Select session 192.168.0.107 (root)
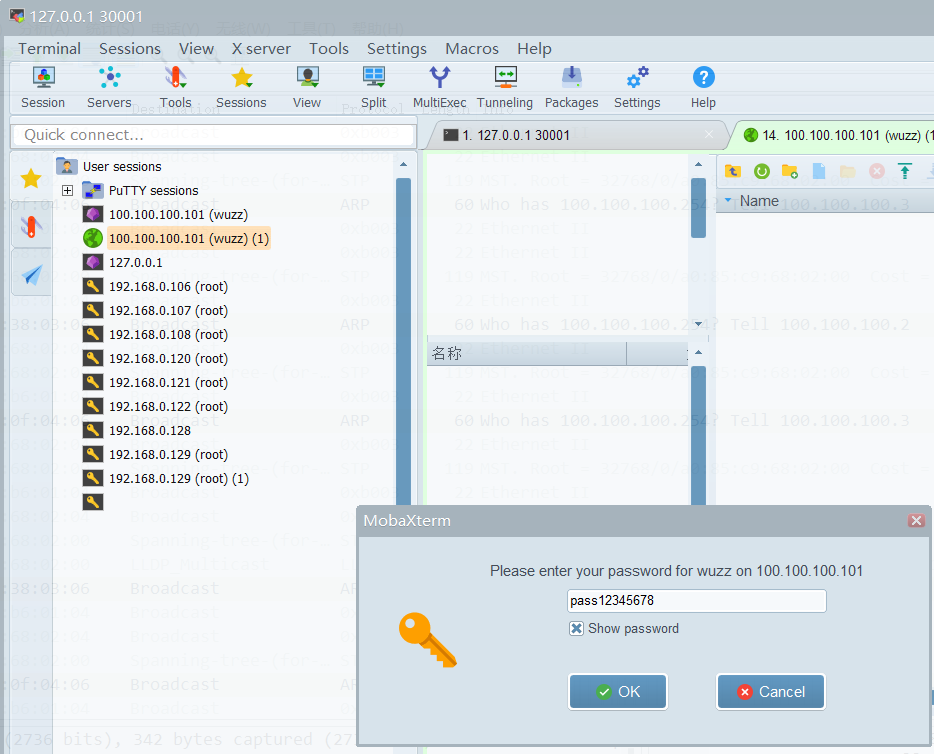Image resolution: width=934 pixels, height=754 pixels. 168,310
